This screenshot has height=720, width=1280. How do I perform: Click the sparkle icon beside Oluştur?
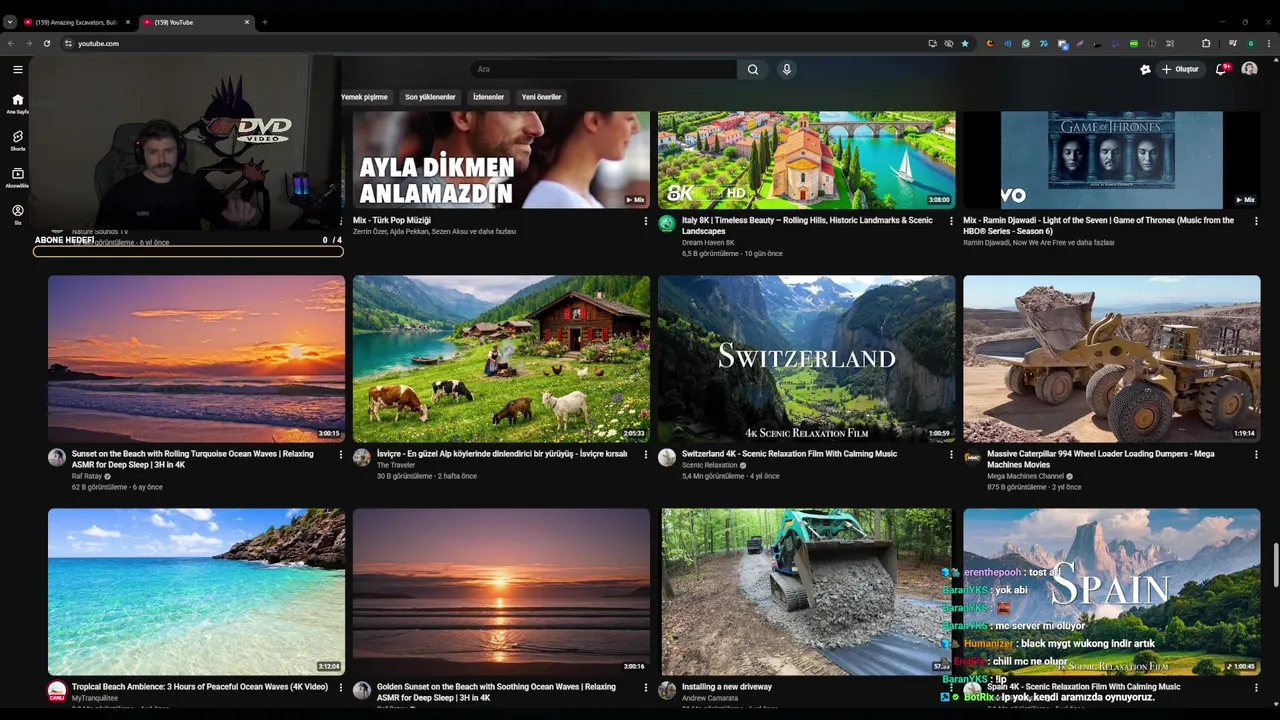1145,69
